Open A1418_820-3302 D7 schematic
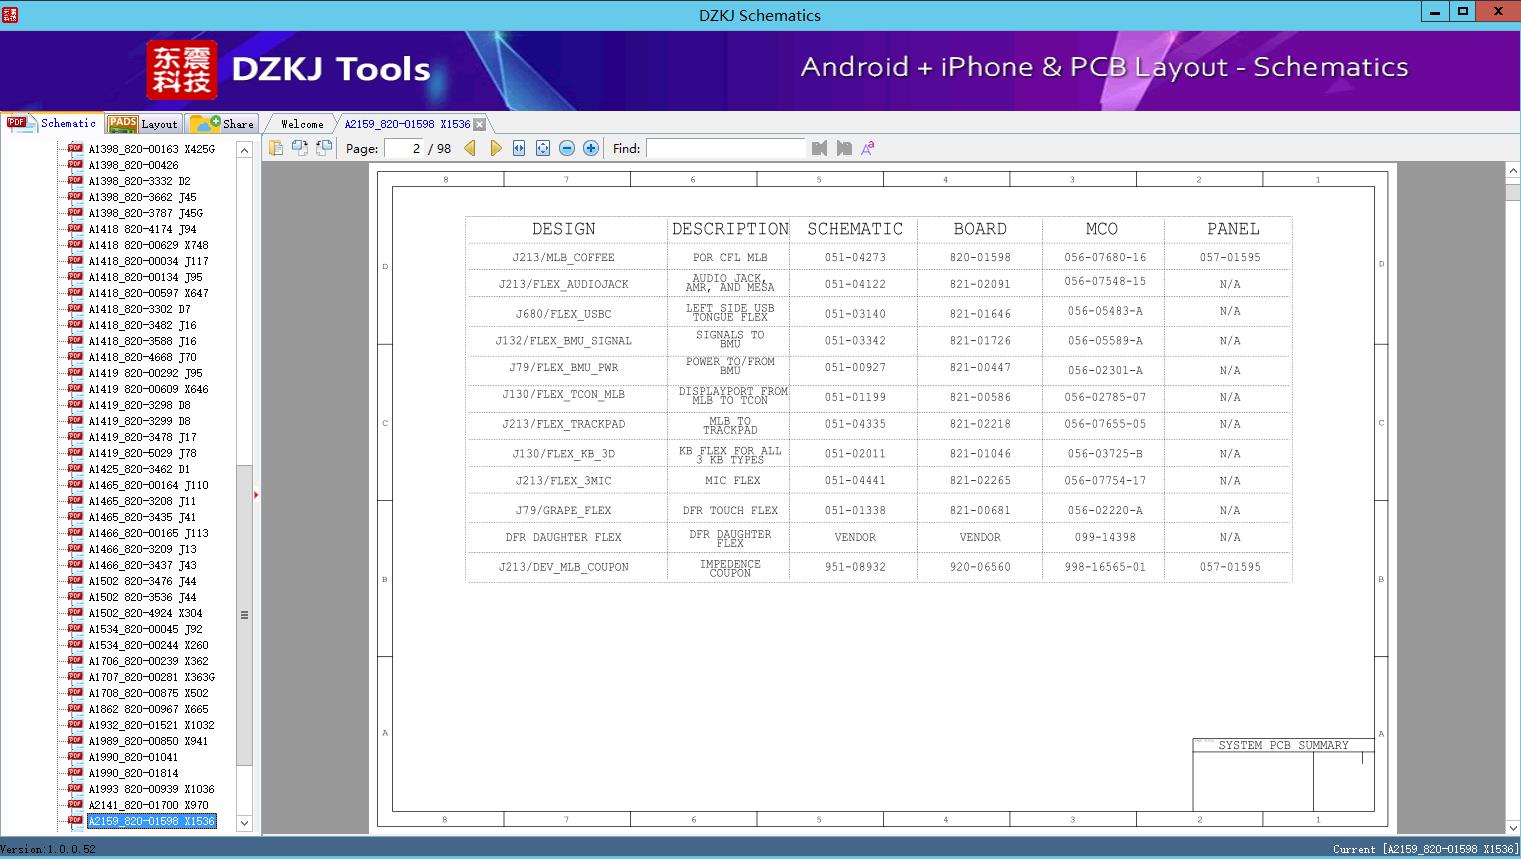The width and height of the screenshot is (1521, 859). pos(139,309)
